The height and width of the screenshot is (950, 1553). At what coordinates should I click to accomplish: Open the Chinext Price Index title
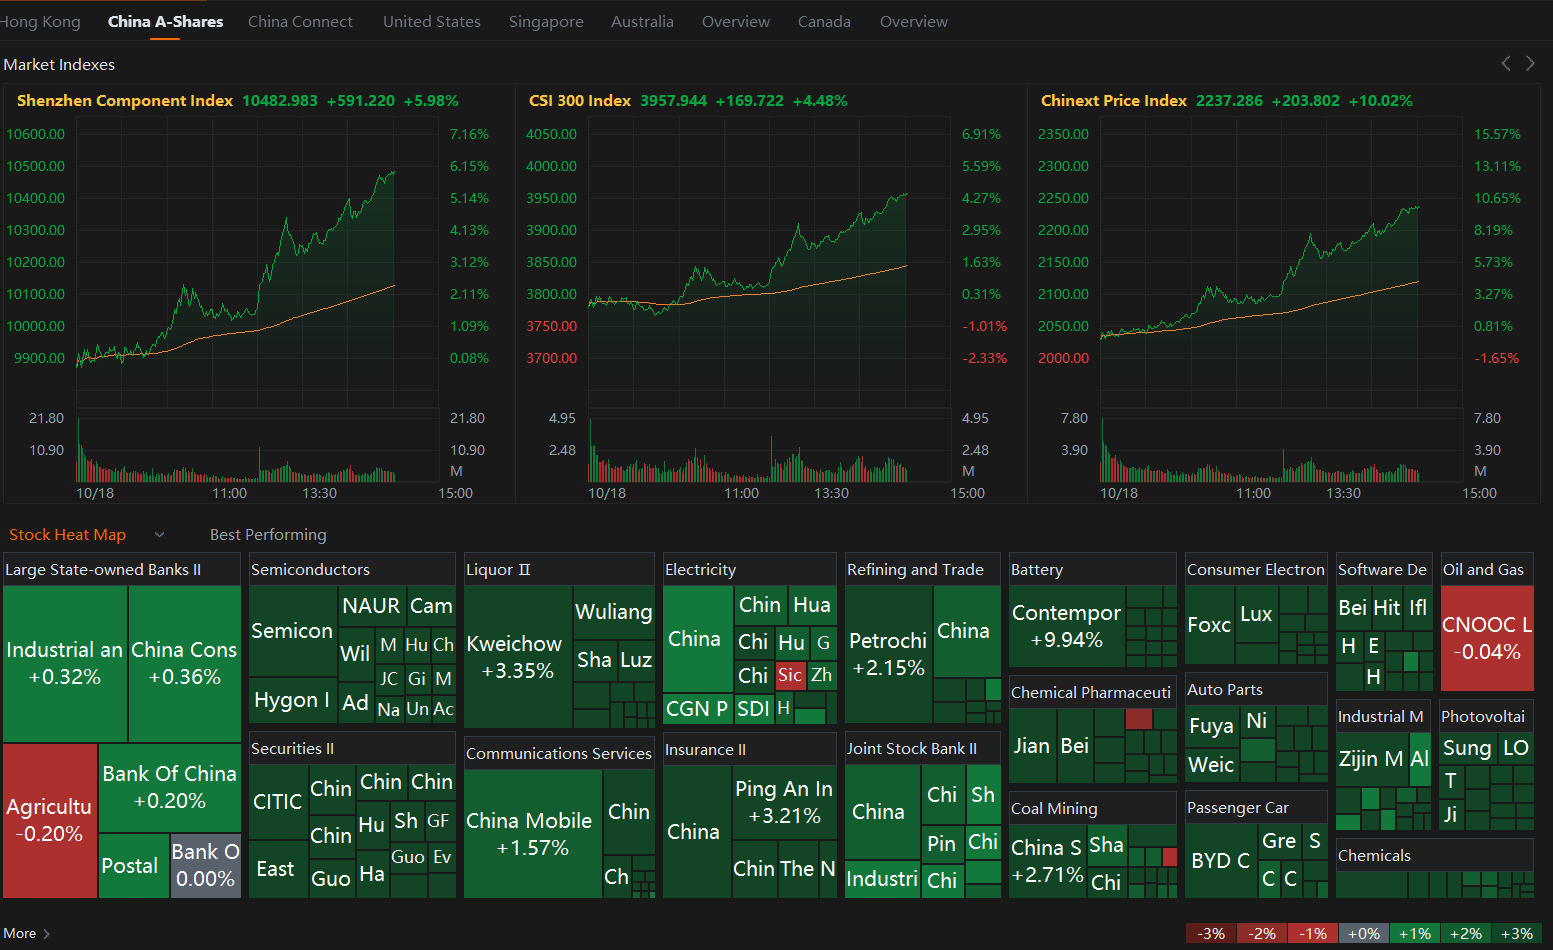pyautogui.click(x=1114, y=101)
